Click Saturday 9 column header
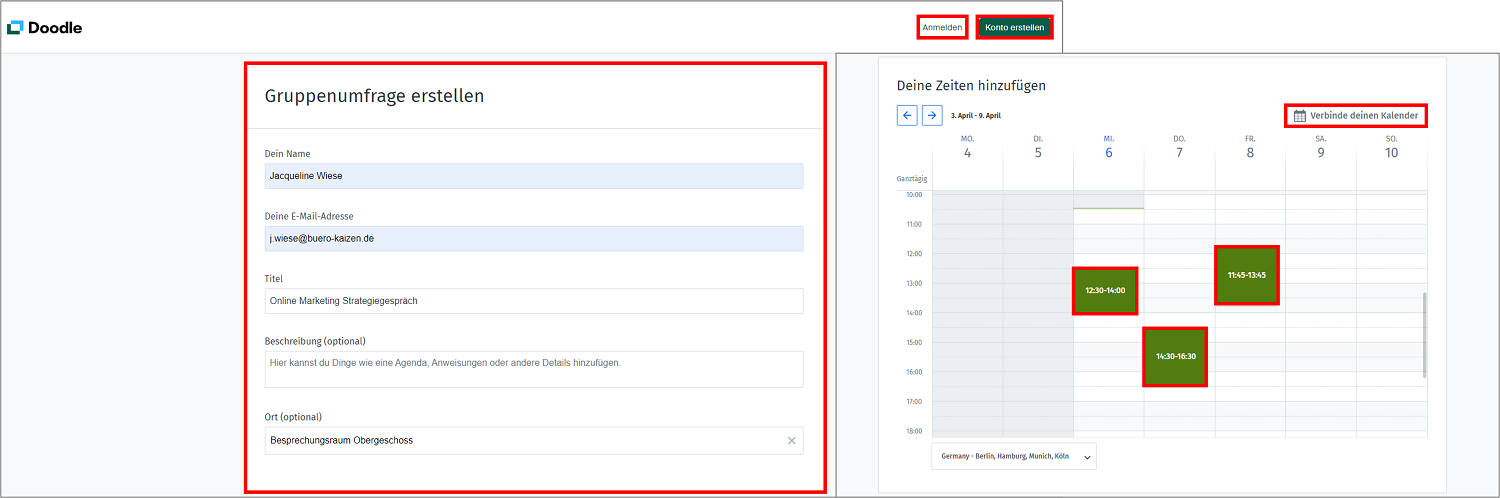 point(1321,147)
